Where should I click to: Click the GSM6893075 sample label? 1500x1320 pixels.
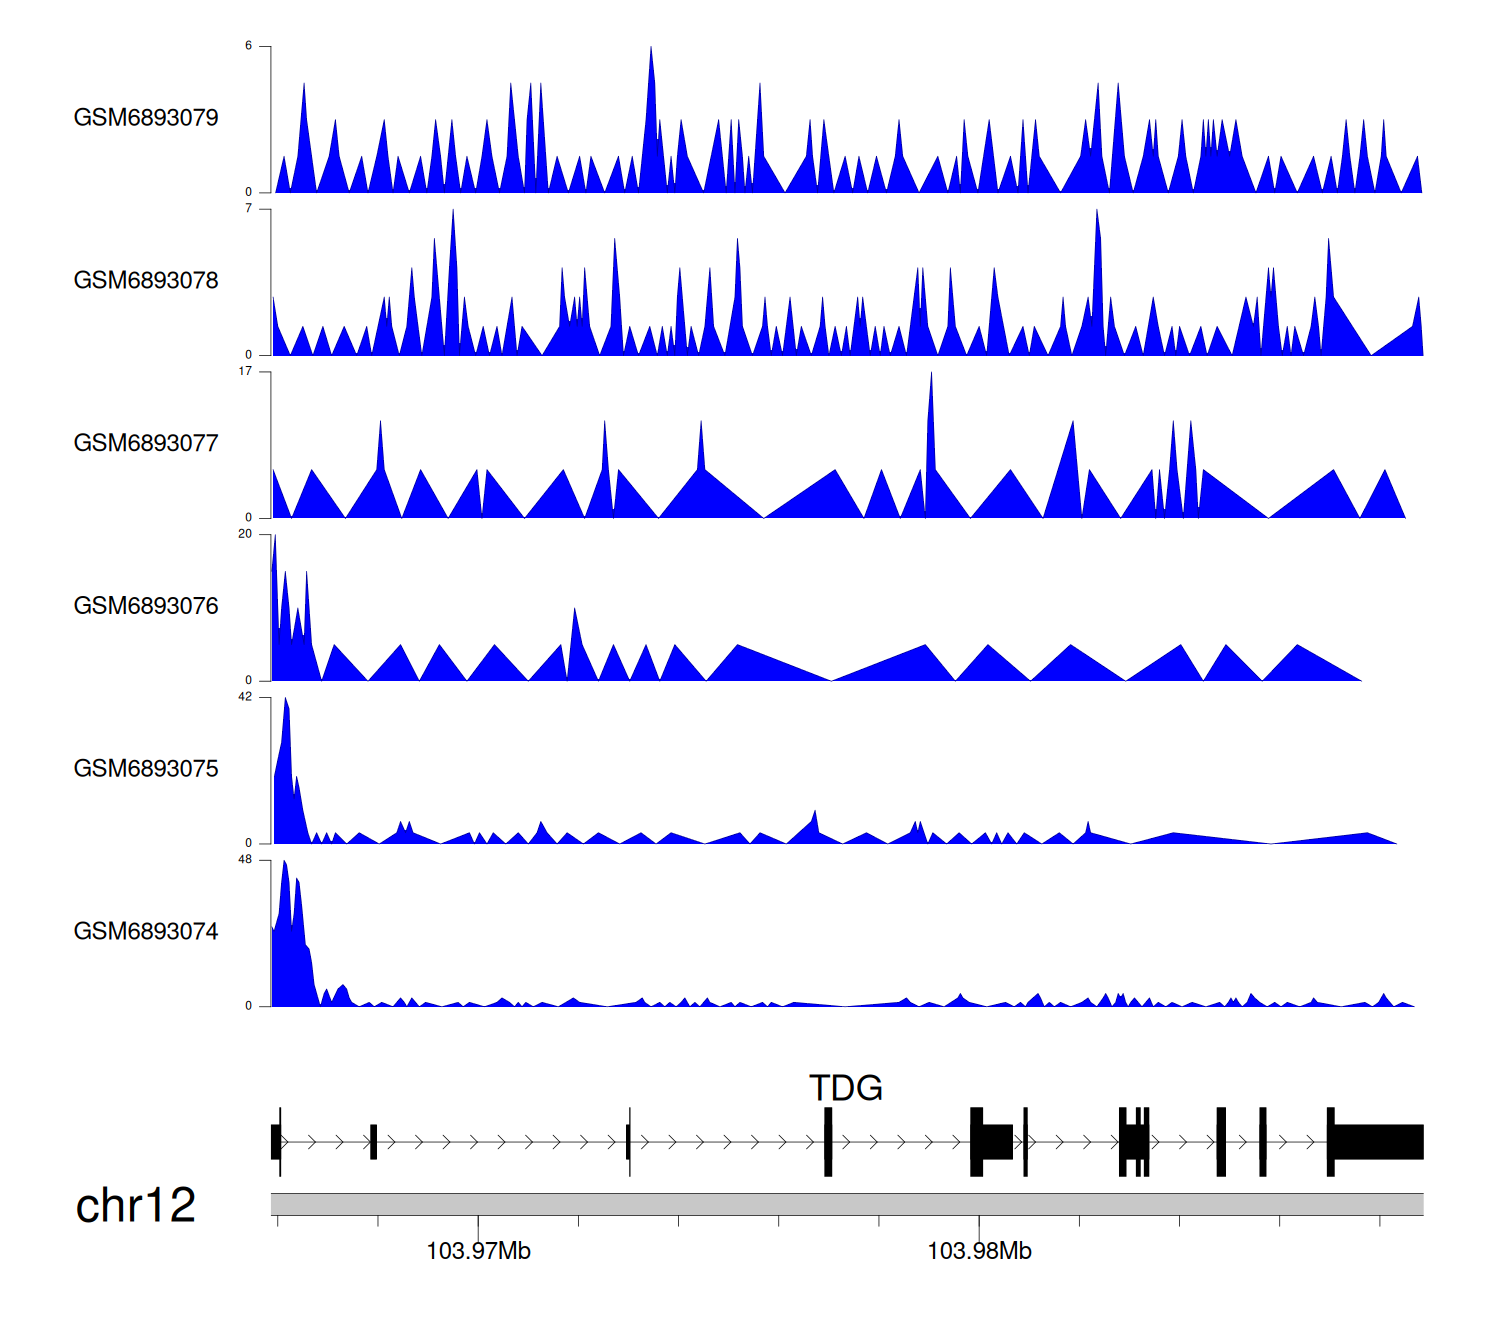(x=146, y=769)
